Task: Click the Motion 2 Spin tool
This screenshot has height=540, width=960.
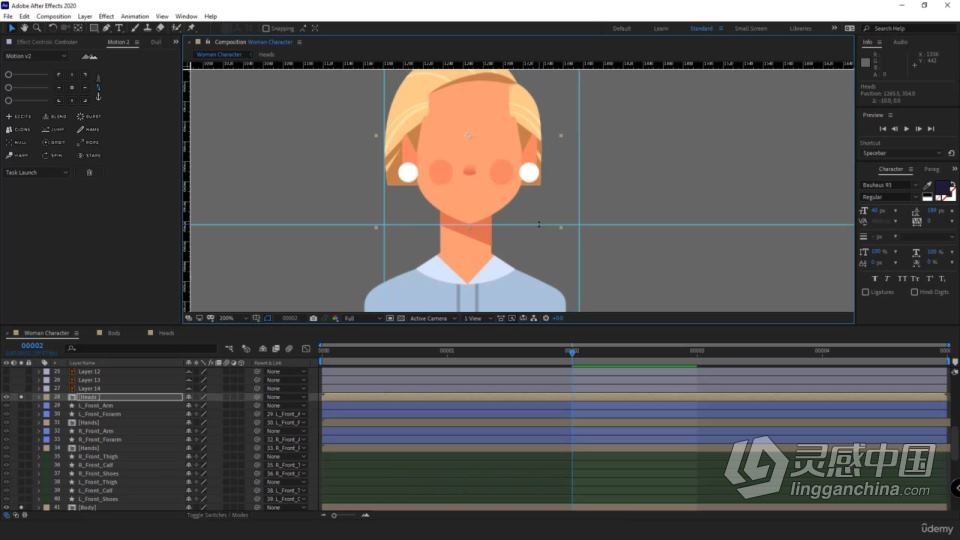Action: point(53,156)
